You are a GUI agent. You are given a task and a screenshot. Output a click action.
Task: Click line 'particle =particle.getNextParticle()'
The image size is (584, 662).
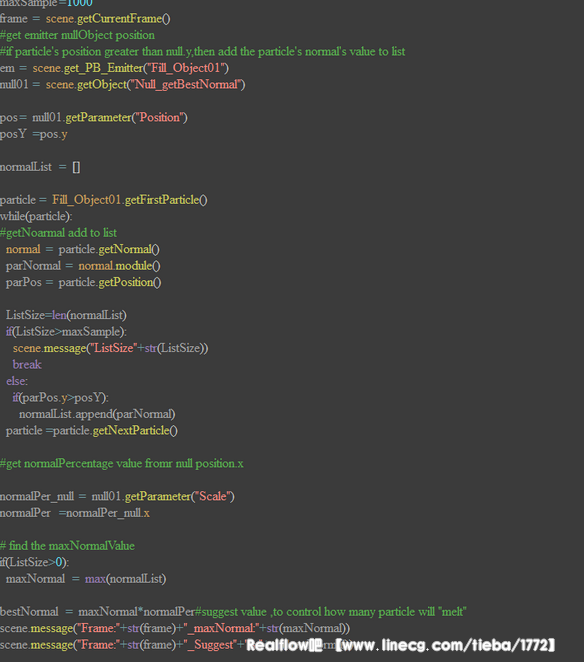(x=92, y=430)
